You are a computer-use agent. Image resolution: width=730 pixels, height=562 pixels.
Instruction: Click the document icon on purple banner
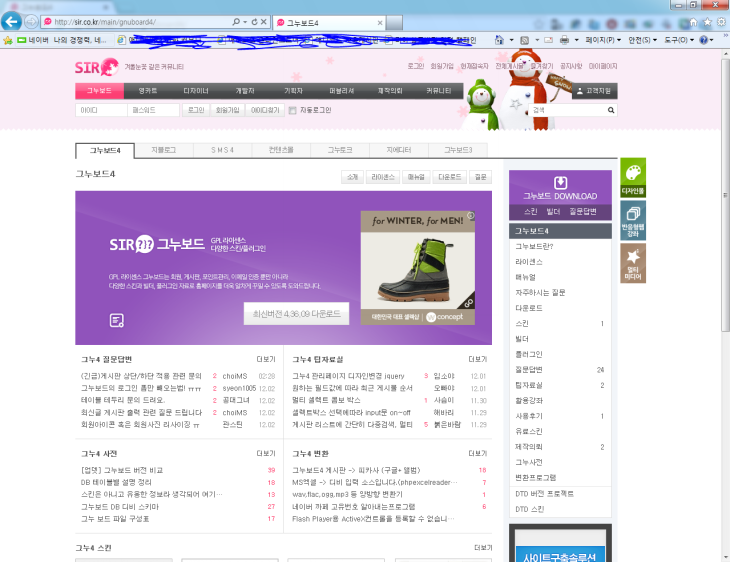pyautogui.click(x=116, y=320)
